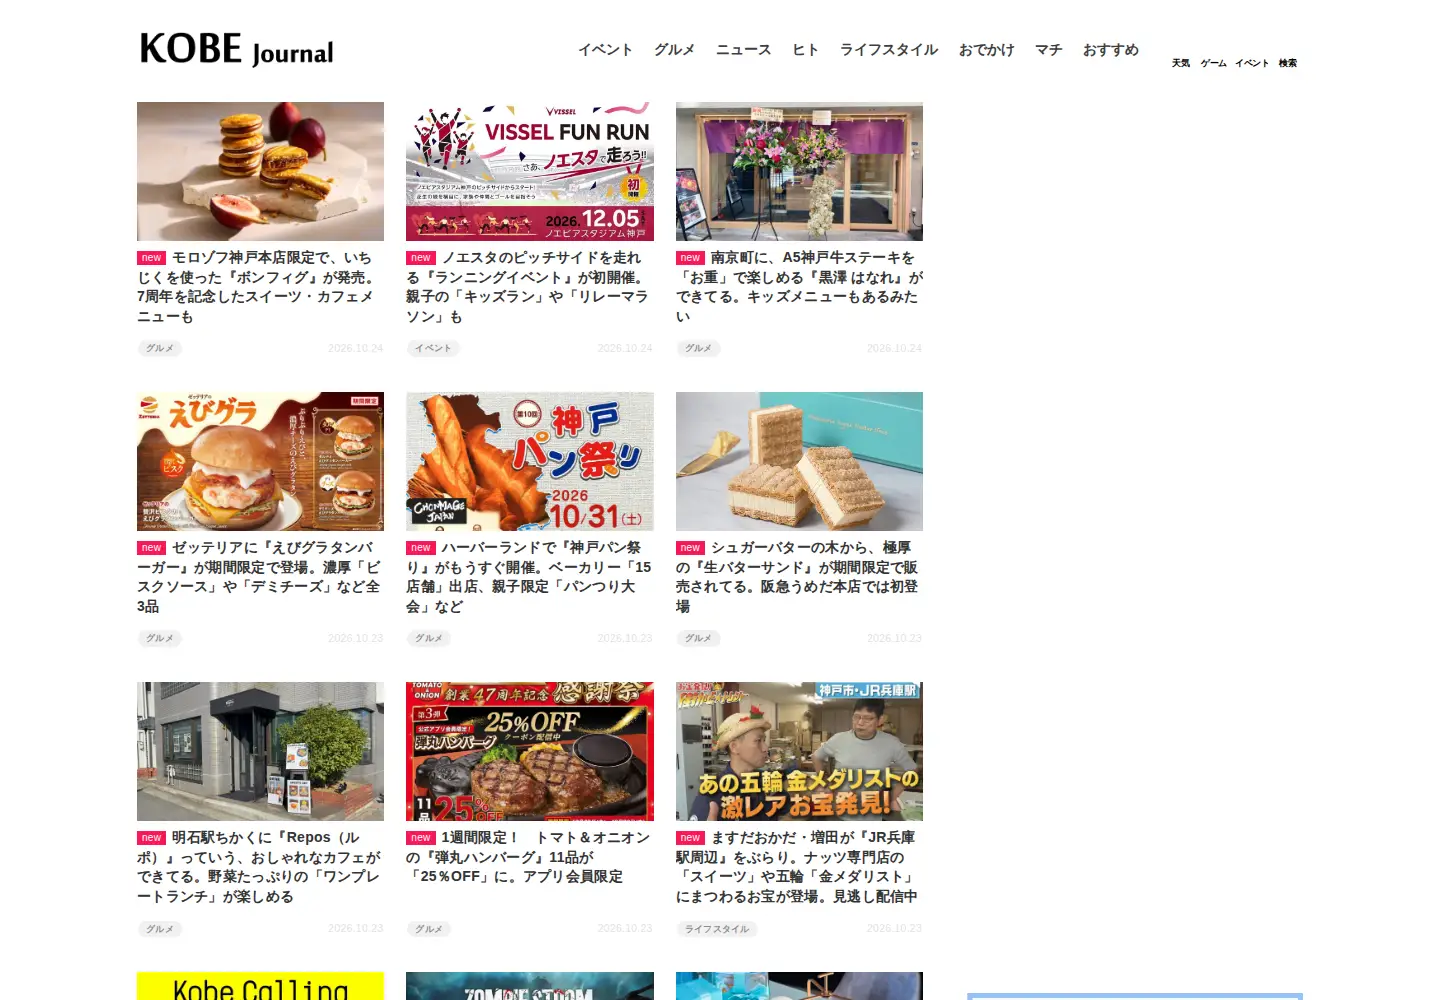Open the イベント section in the main navigation
The width and height of the screenshot is (1440, 1000).
(x=605, y=50)
